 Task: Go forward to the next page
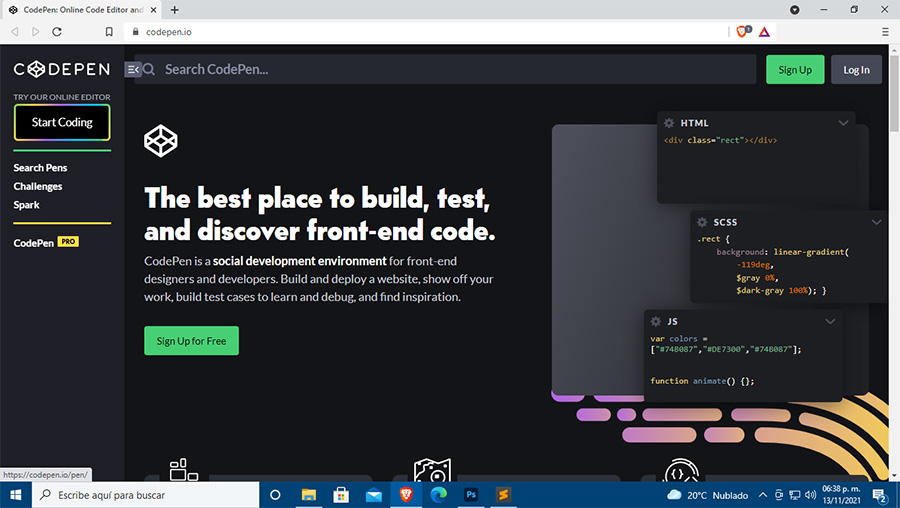coord(36,32)
